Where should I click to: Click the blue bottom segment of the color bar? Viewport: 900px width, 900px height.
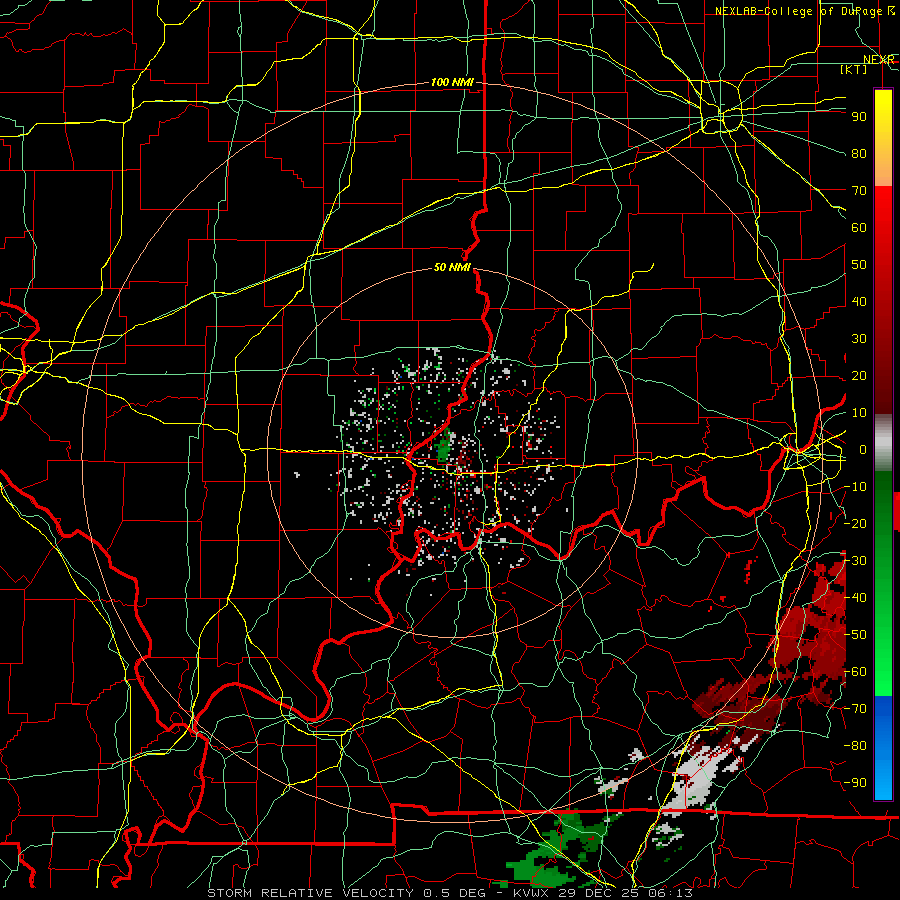point(883,747)
